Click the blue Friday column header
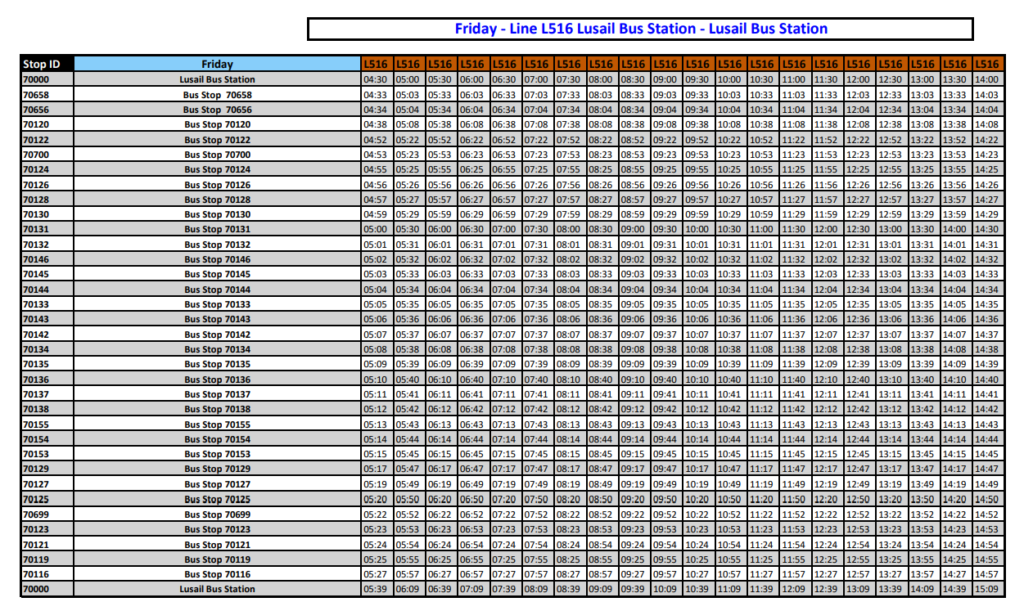The height and width of the screenshot is (611, 1024). [x=217, y=64]
